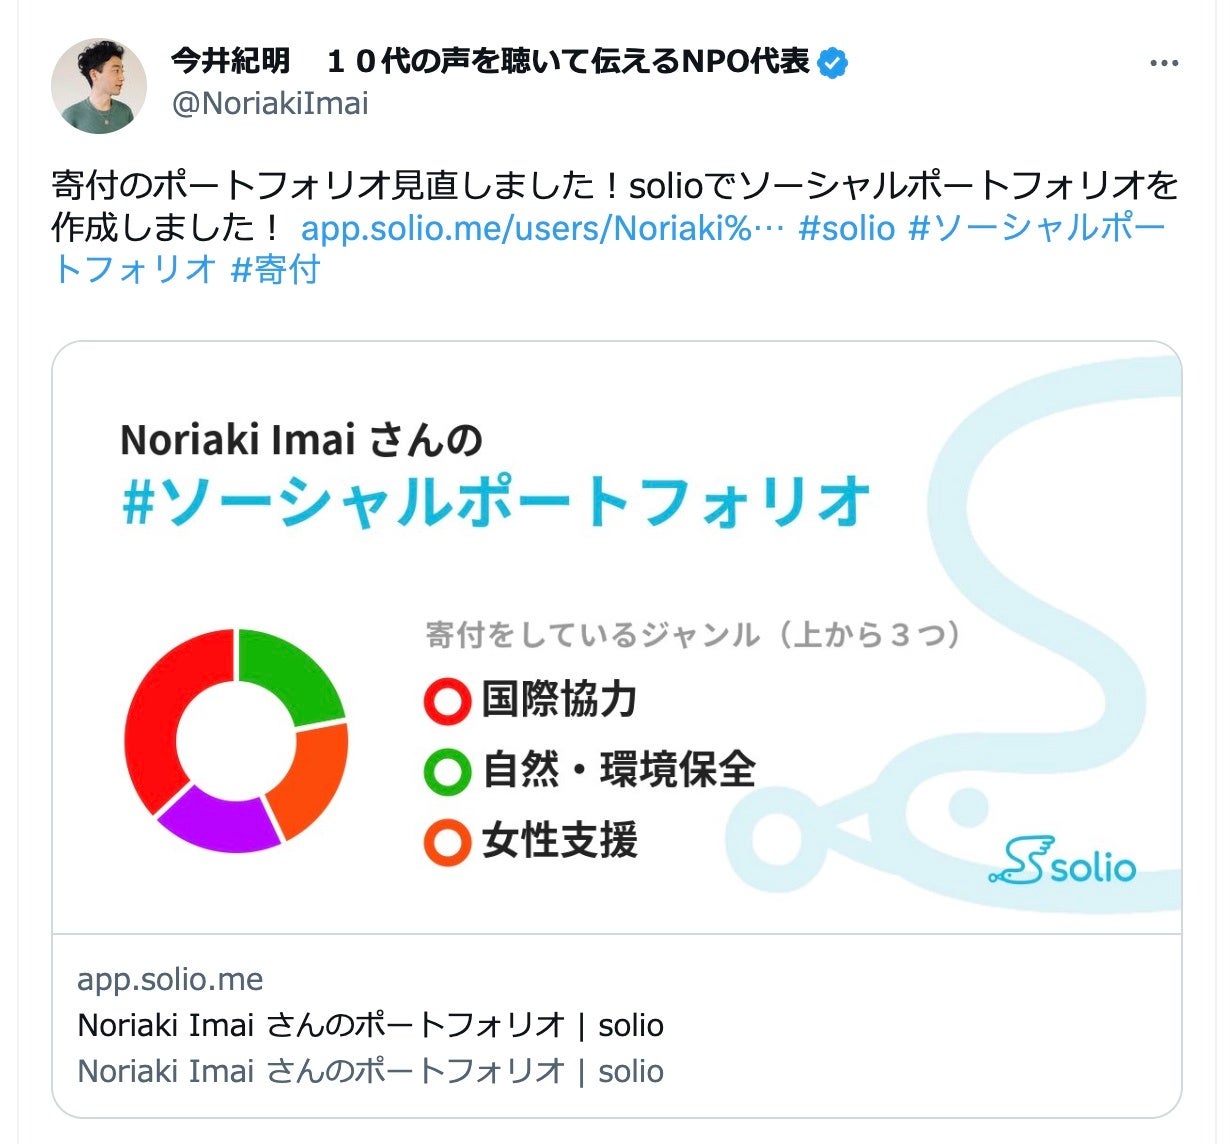Click the @NoriakiImai handle
This screenshot has width=1230, height=1144.
(270, 103)
